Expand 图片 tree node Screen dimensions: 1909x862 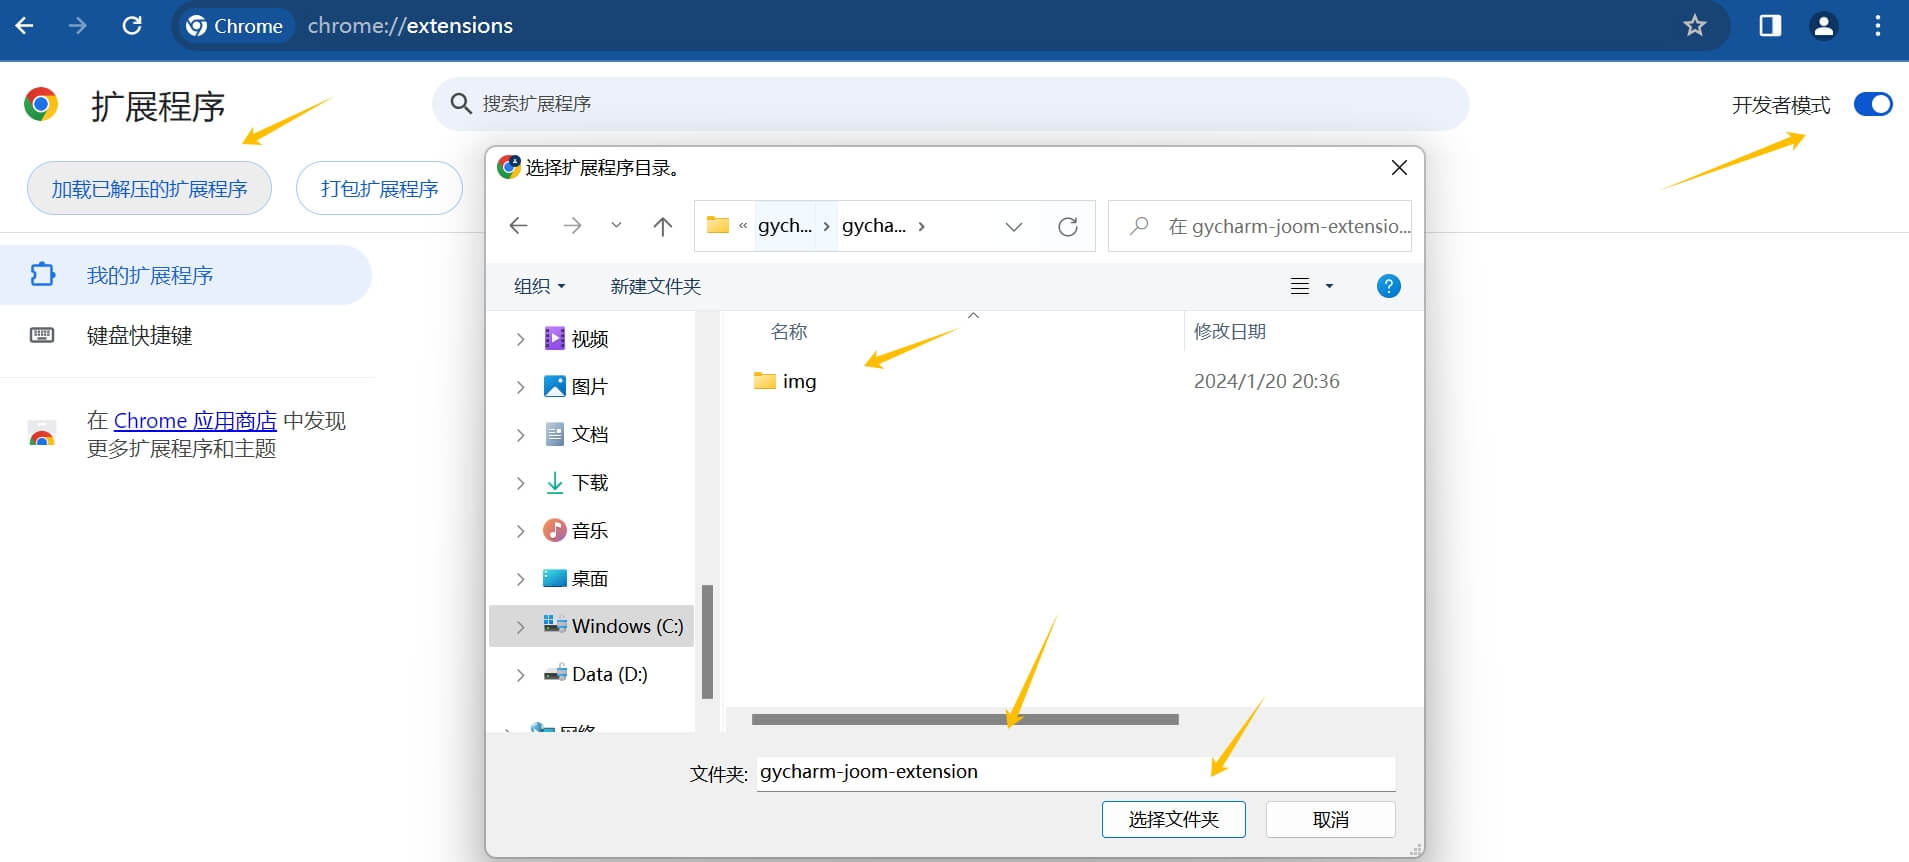520,387
